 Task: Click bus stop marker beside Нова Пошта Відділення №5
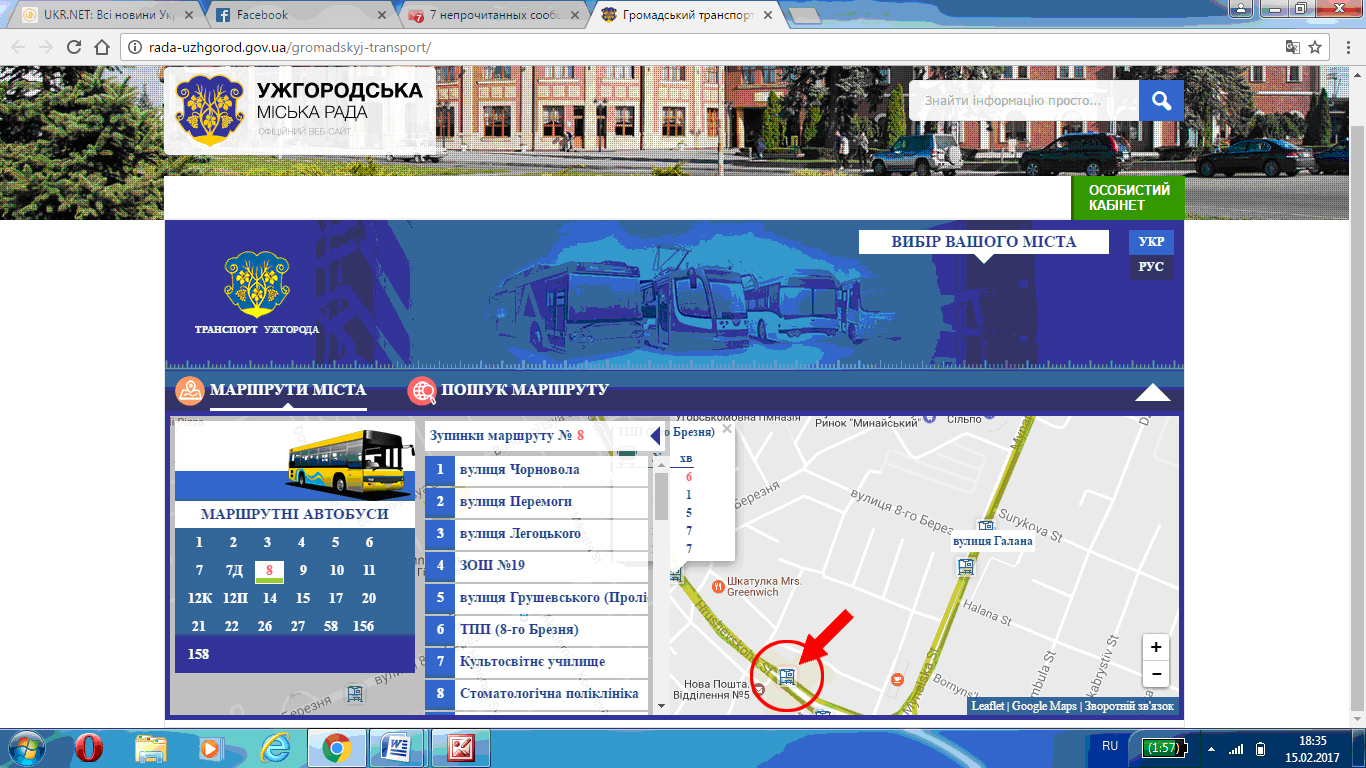pos(787,677)
